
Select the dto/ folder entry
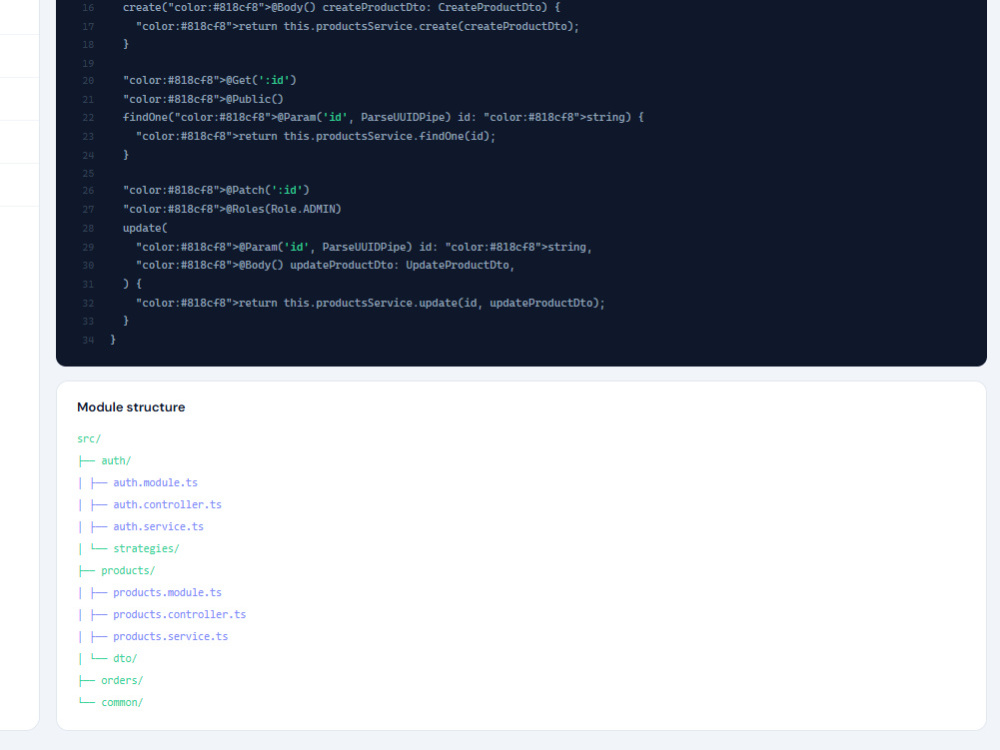[126, 658]
